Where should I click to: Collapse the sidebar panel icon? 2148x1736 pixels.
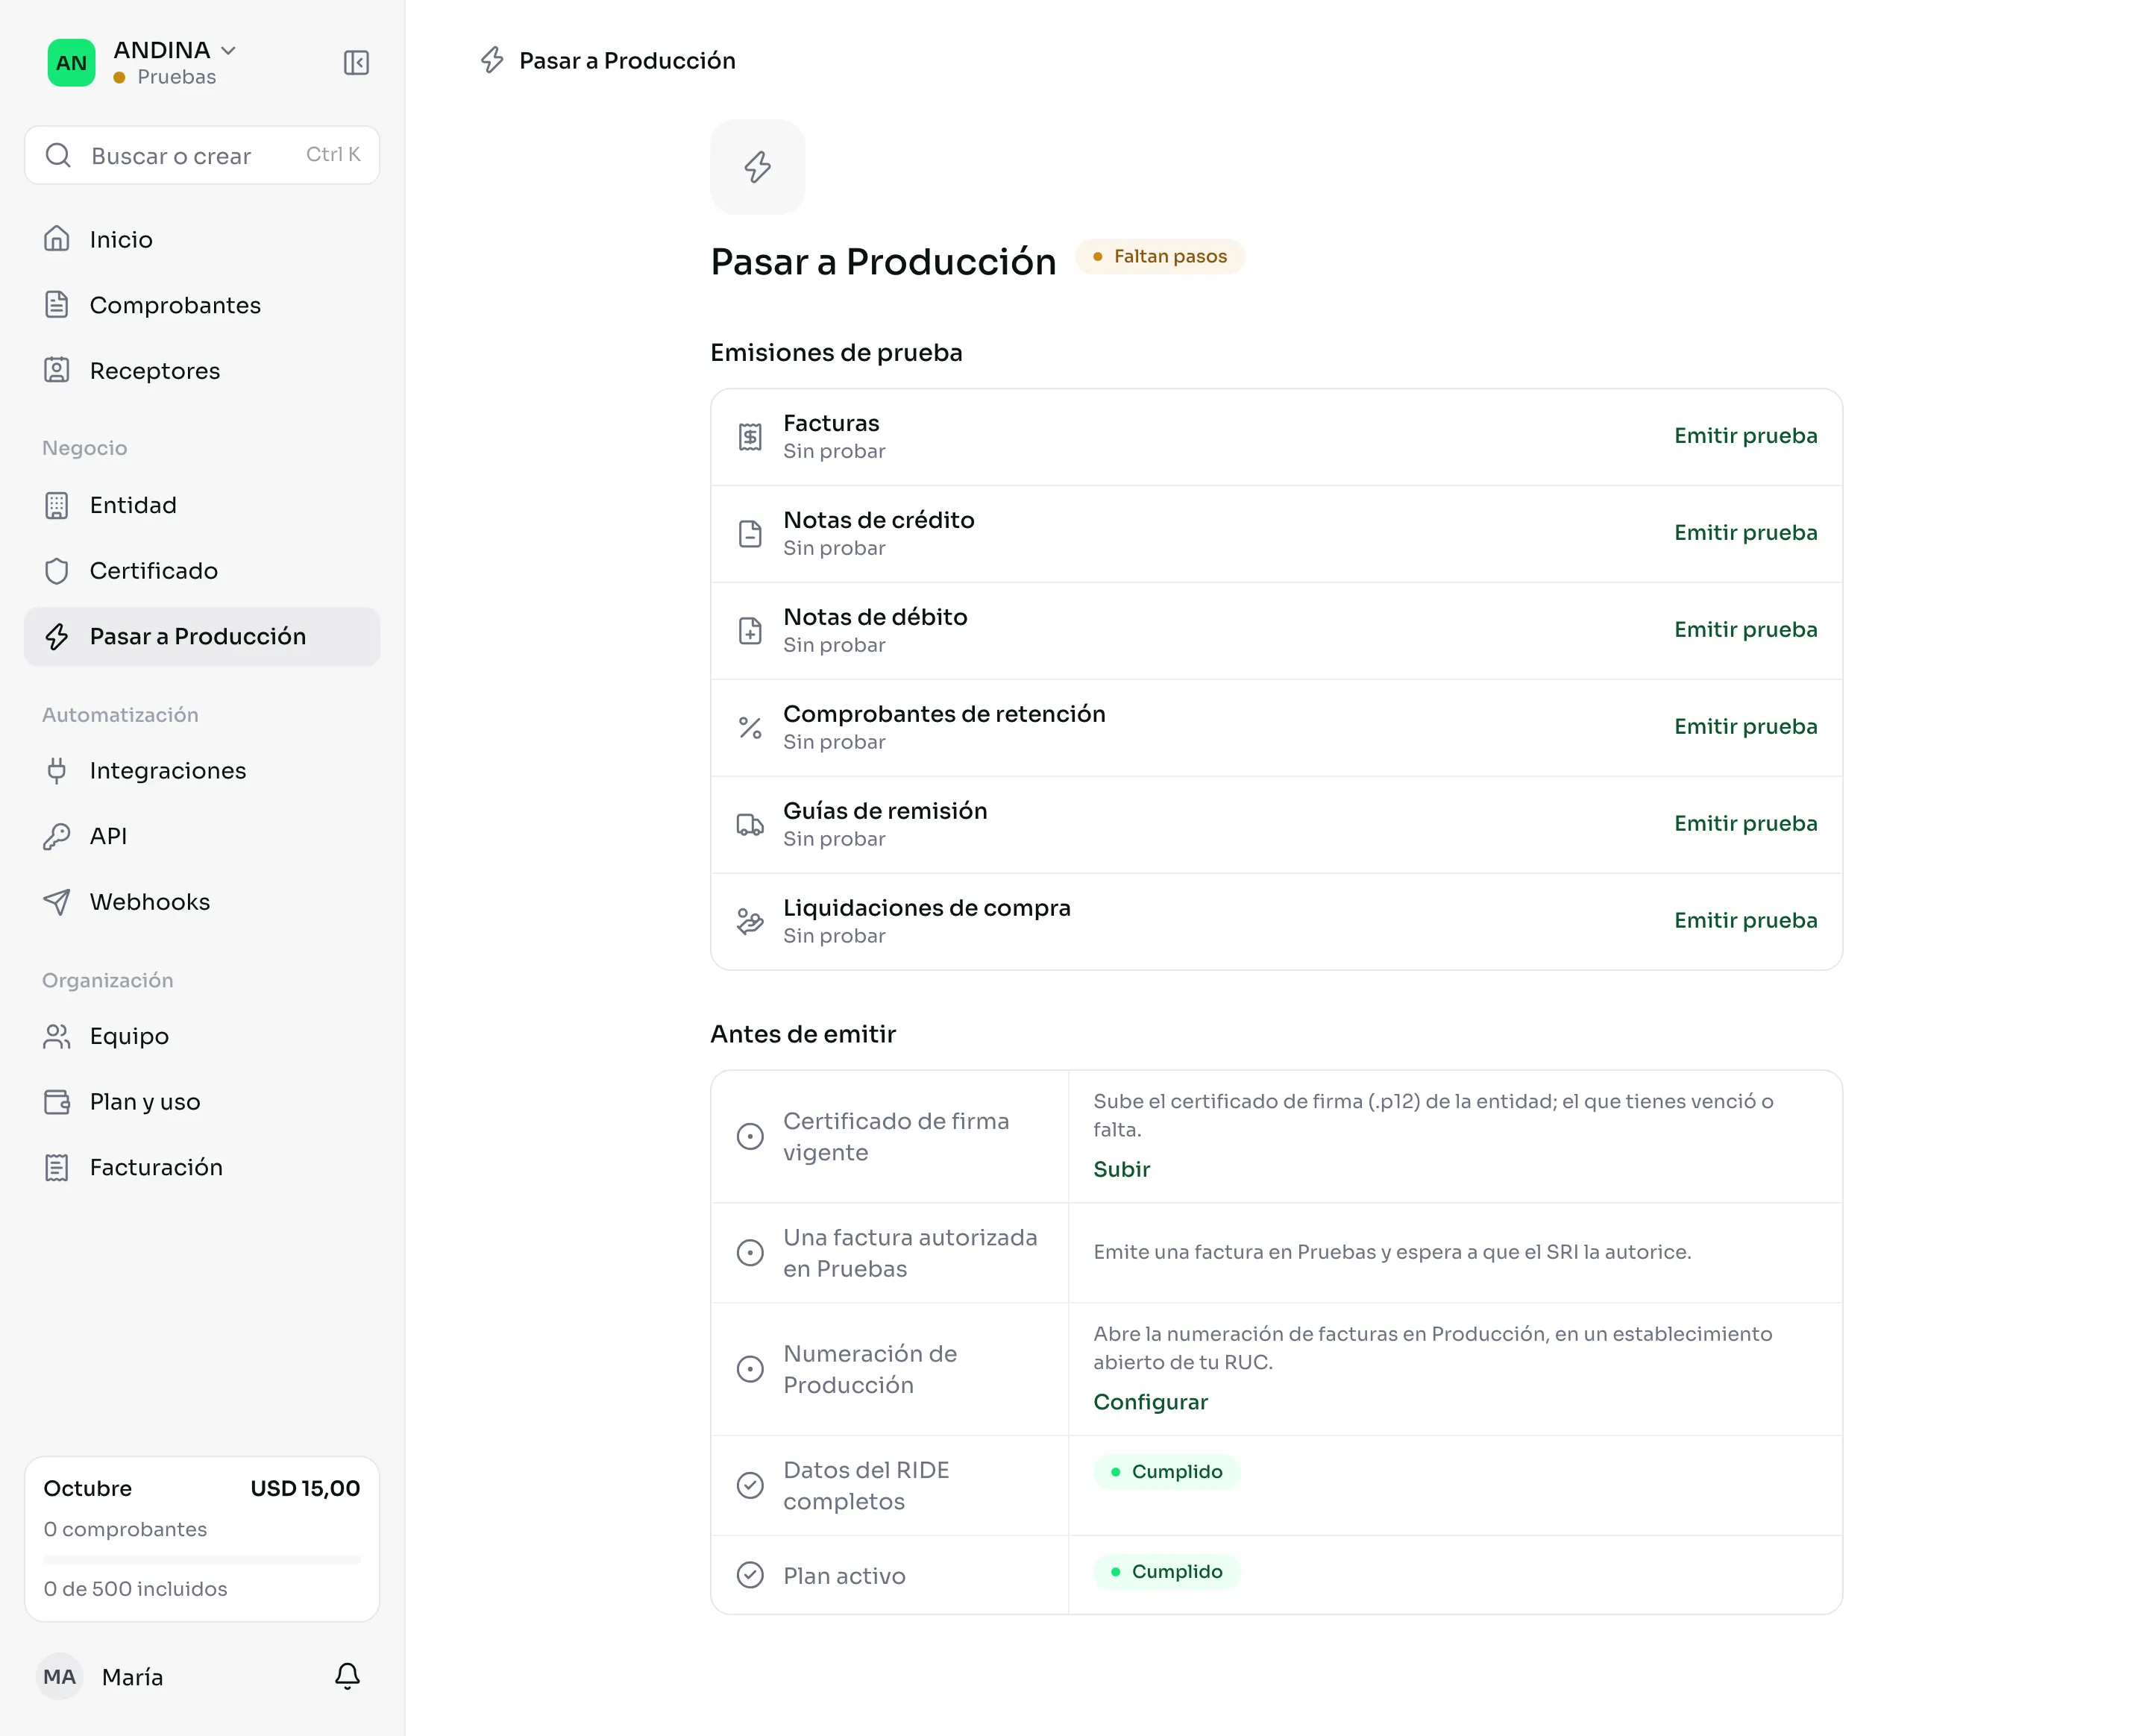click(x=356, y=63)
